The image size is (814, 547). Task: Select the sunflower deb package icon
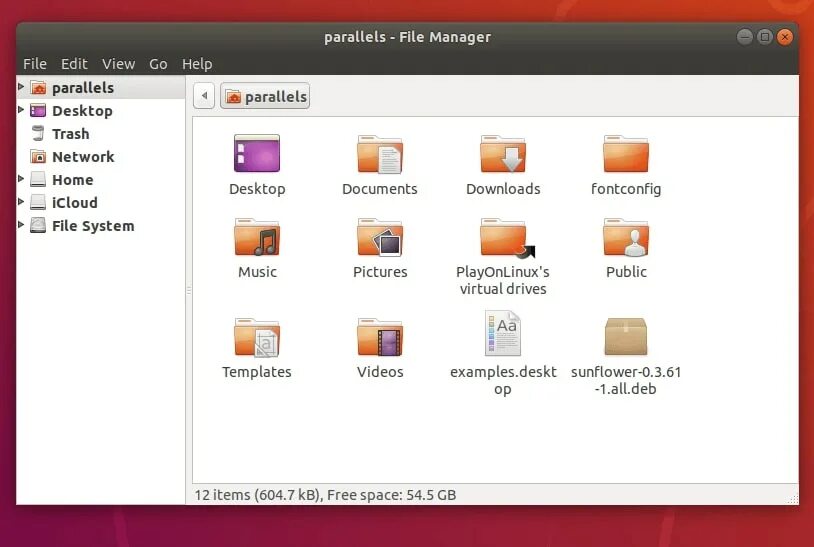pos(626,336)
